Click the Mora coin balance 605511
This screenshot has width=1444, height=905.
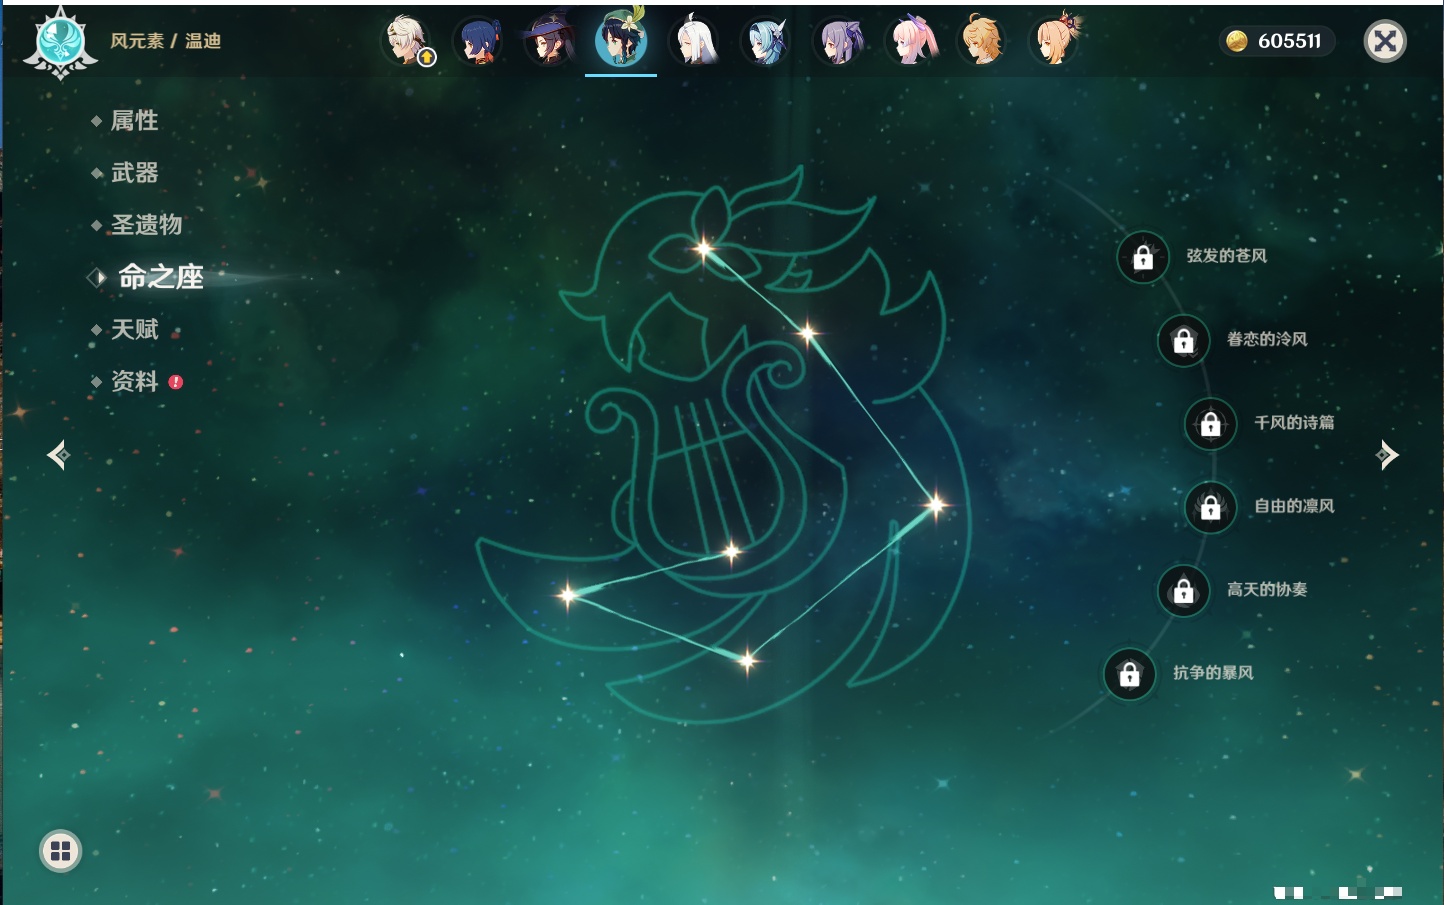pos(1276,41)
